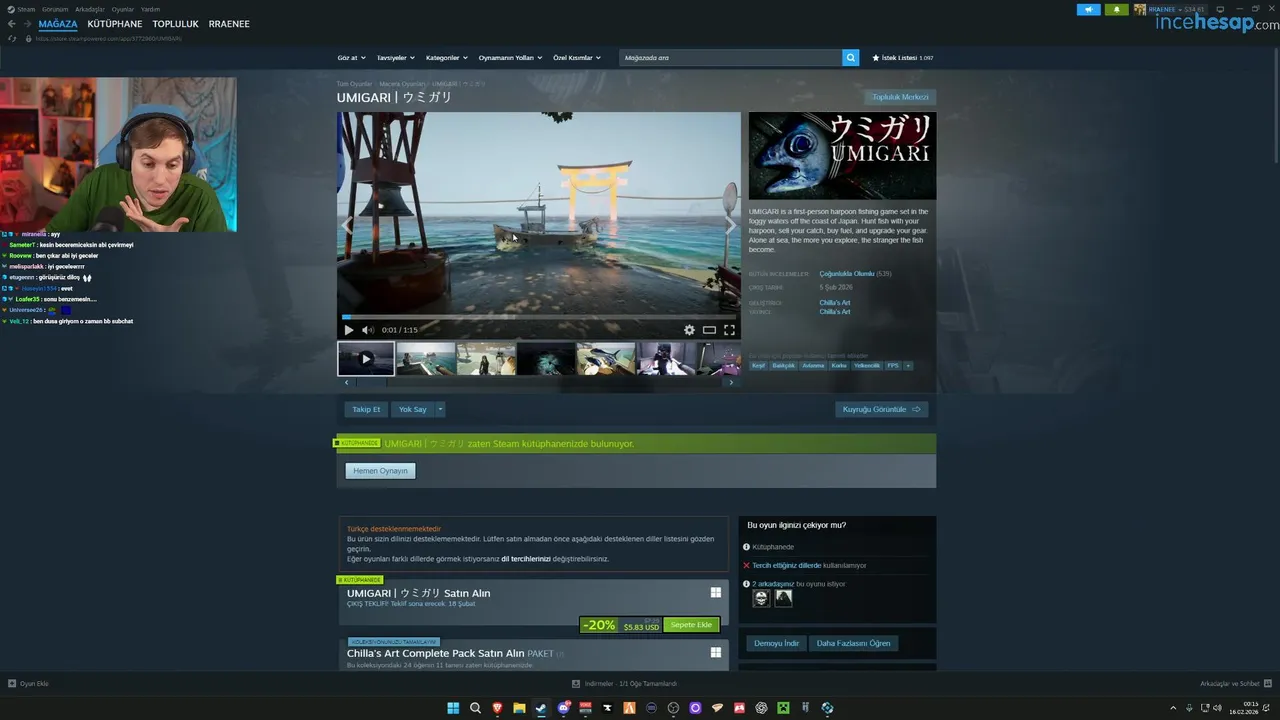Open the Oyunlar menu
Image resolution: width=1280 pixels, height=720 pixels.
[123, 9]
